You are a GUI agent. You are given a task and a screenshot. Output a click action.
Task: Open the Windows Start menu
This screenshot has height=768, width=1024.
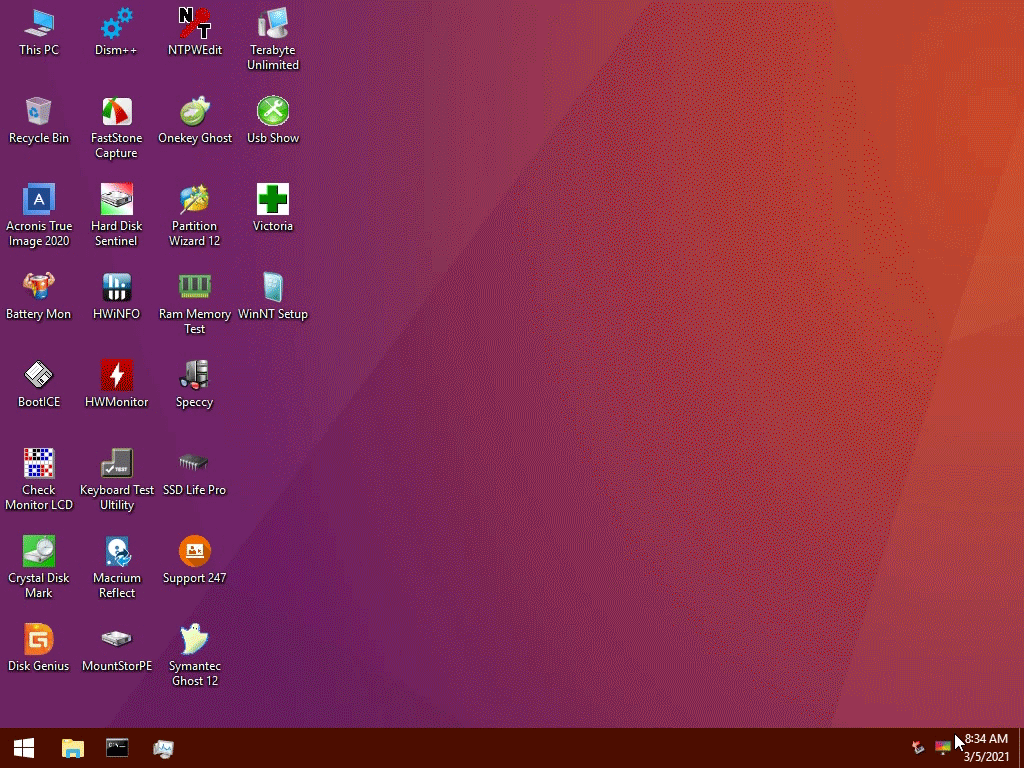coord(24,748)
